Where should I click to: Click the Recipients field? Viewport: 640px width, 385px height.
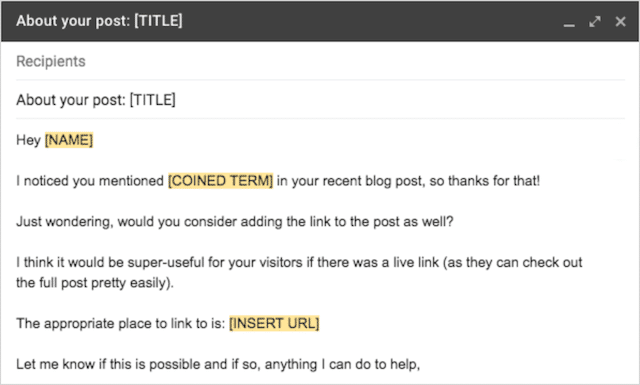pos(320,61)
